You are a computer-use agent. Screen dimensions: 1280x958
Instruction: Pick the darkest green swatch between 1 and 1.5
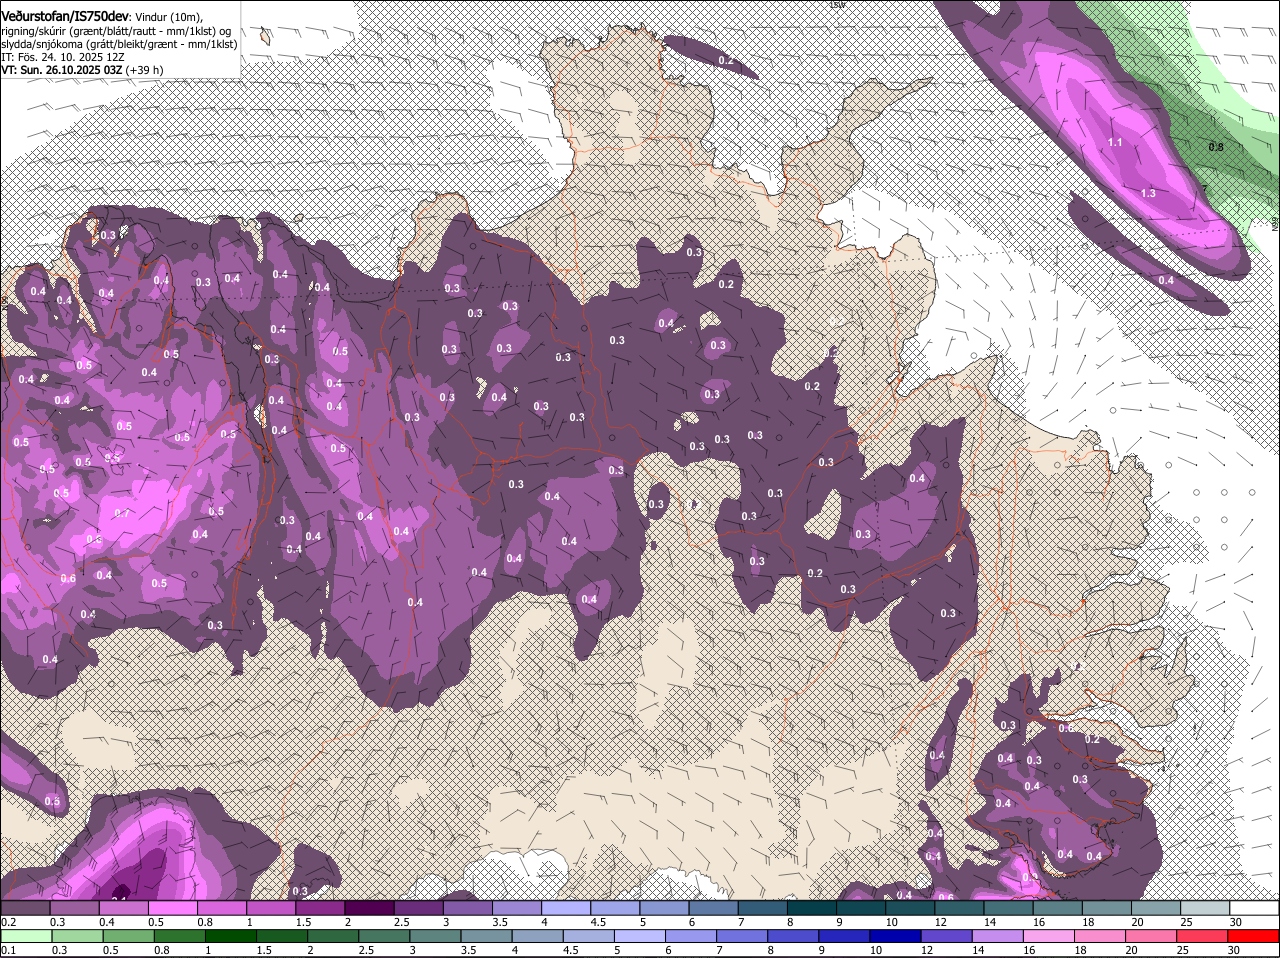click(x=231, y=936)
